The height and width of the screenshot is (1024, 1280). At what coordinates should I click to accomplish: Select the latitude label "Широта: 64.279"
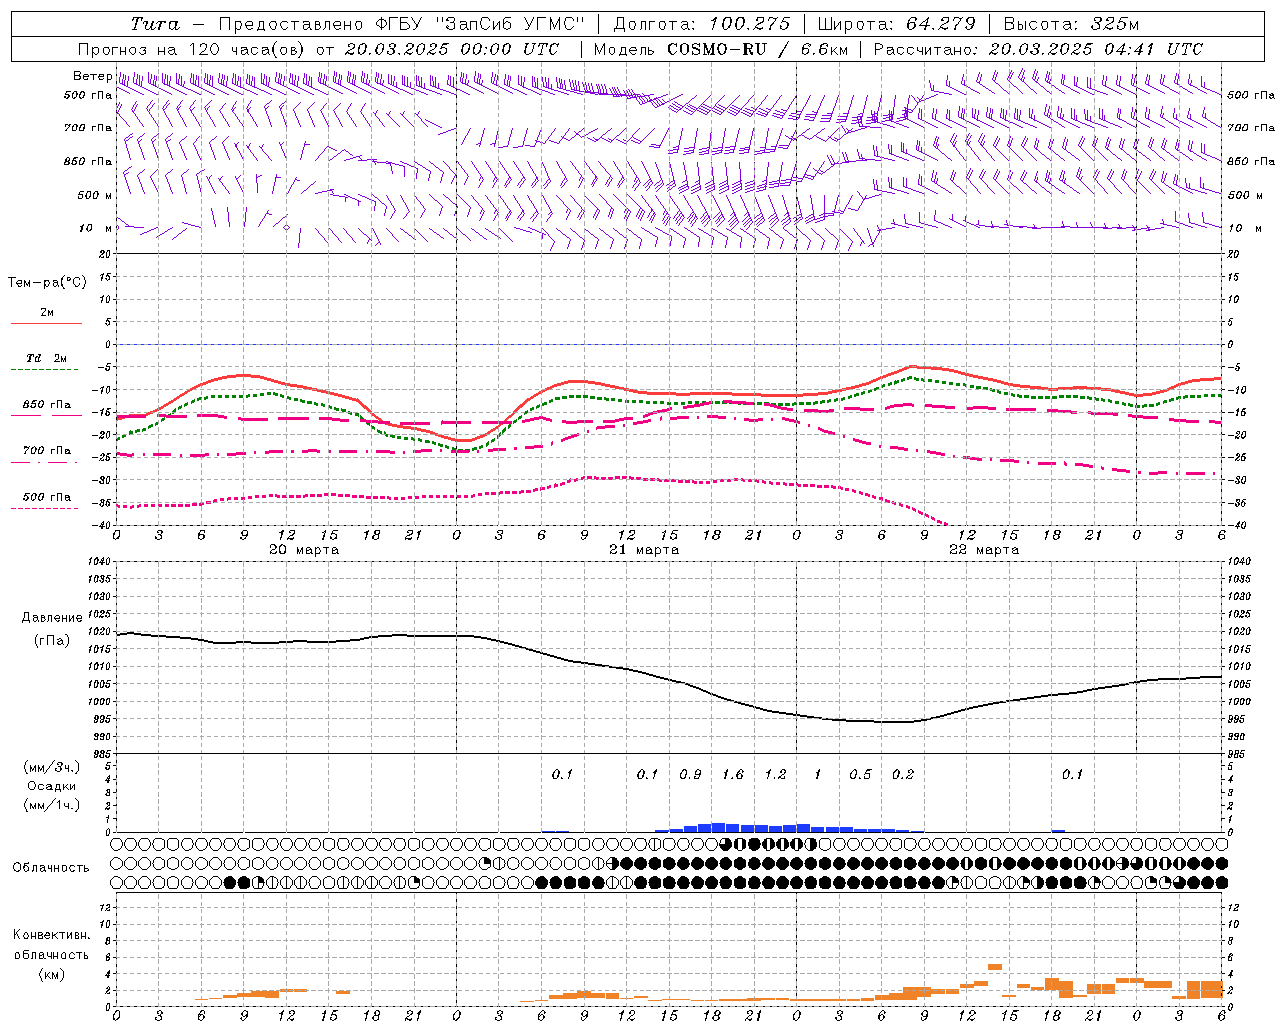pyautogui.click(x=896, y=24)
